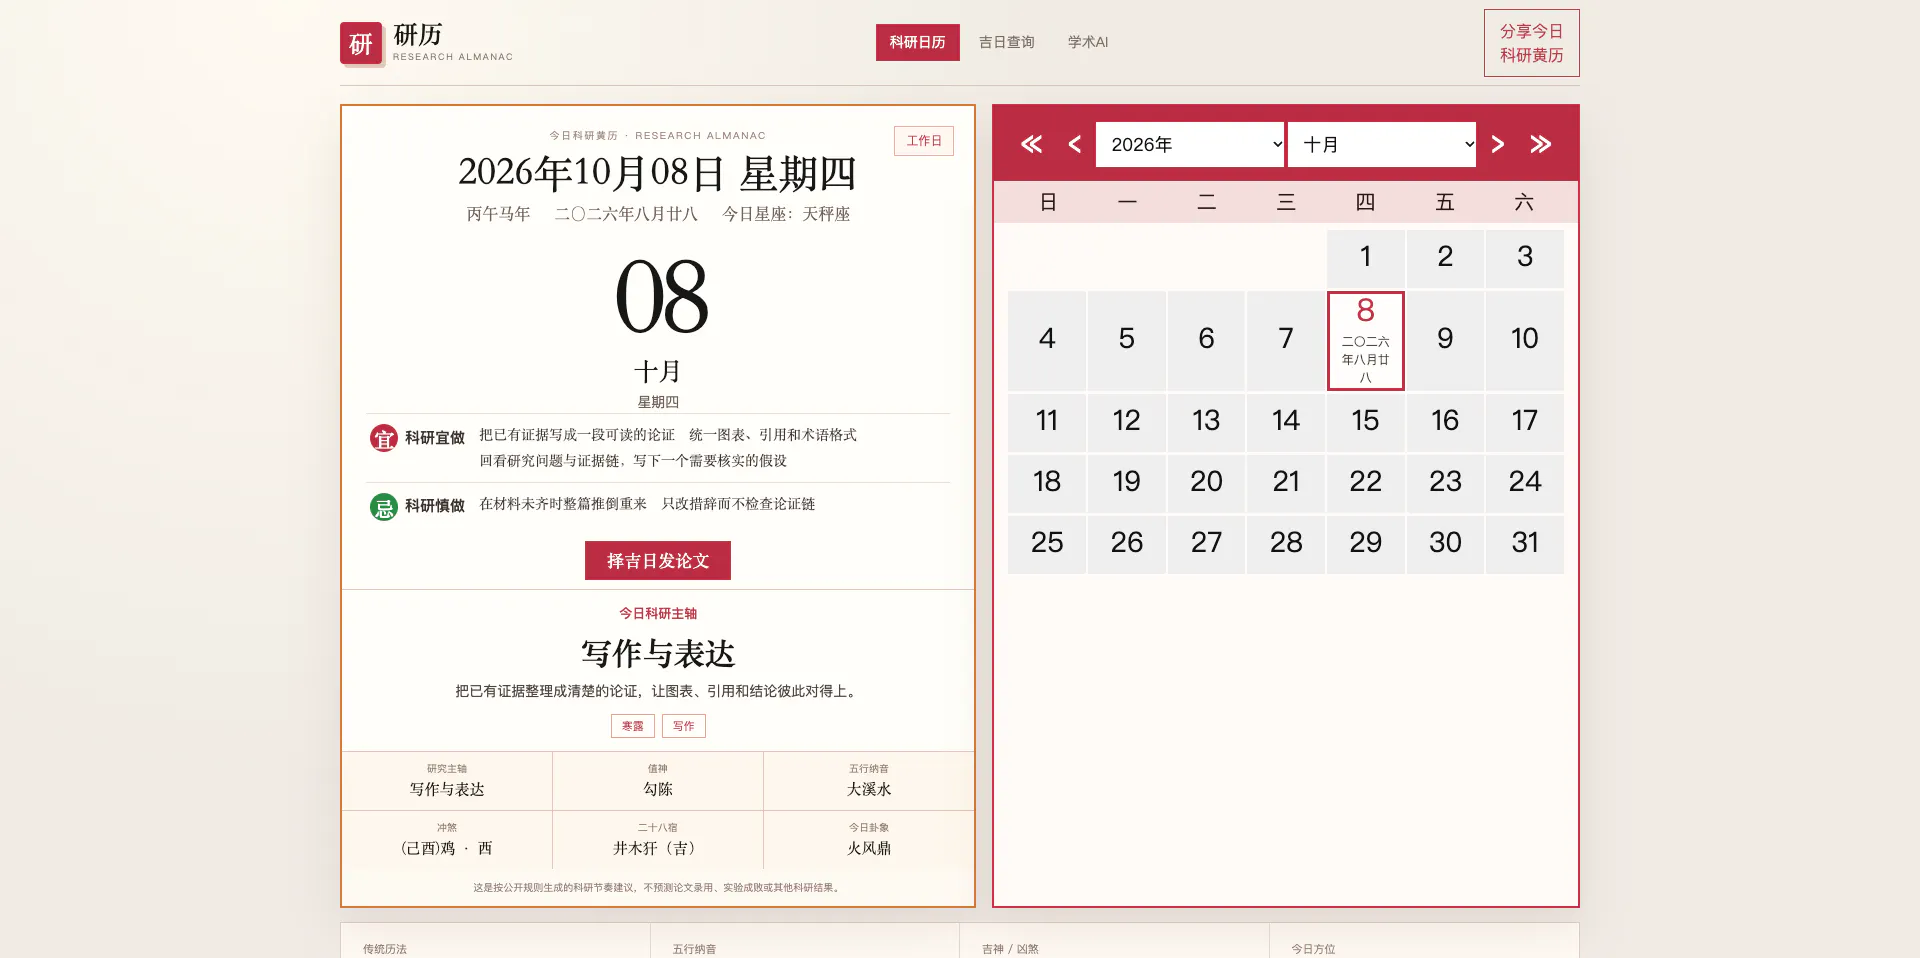Select the highlighted date 8

coord(1366,340)
